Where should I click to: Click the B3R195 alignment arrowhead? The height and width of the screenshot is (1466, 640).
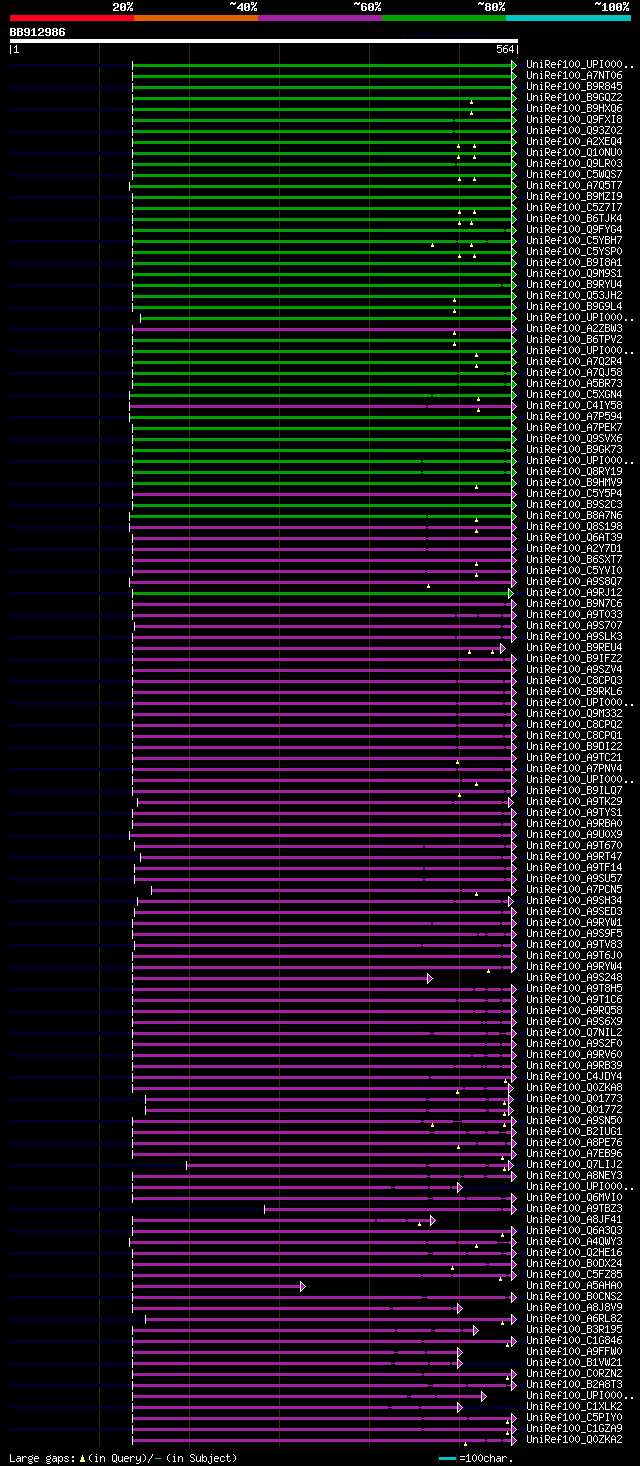pos(476,1330)
